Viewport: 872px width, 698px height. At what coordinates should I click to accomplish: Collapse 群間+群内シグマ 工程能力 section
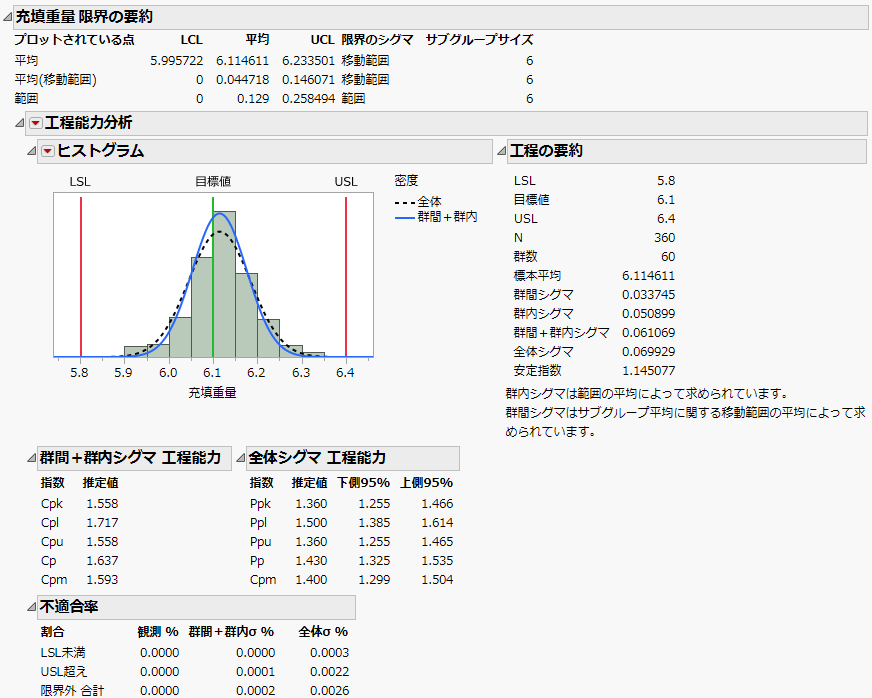coord(32,458)
